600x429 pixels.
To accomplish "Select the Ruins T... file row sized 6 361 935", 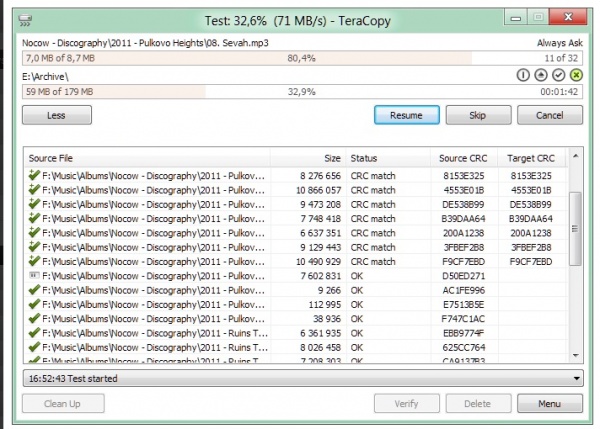I will [x=296, y=333].
